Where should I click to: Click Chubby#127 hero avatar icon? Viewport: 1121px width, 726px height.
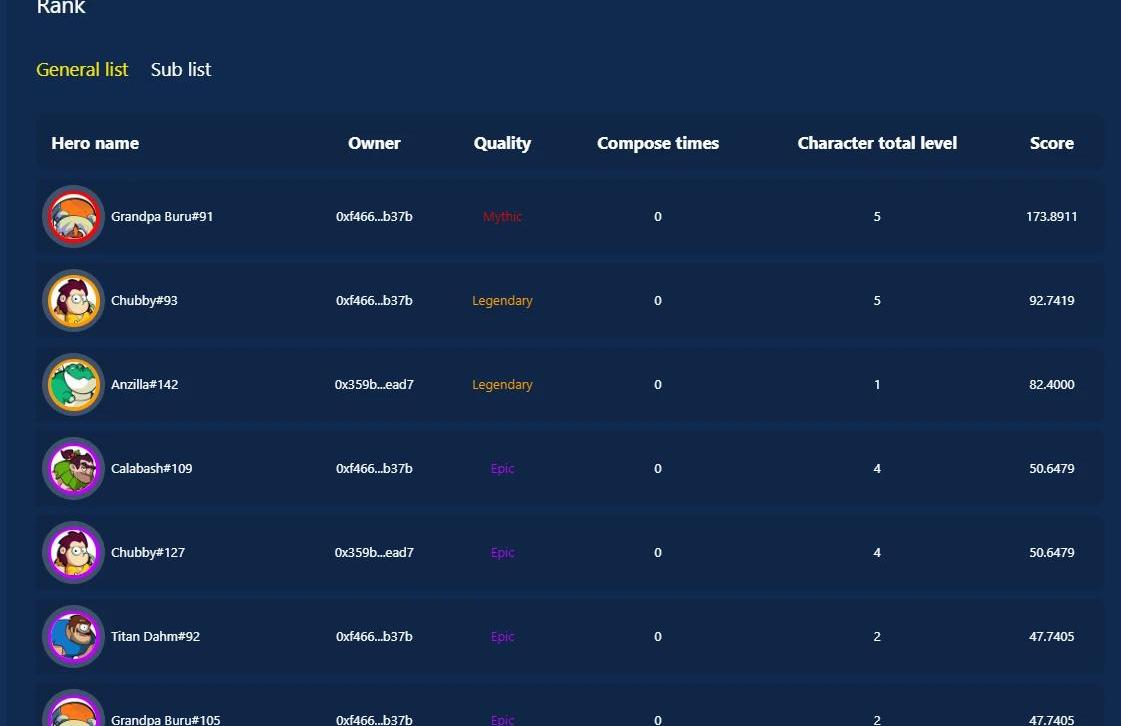73,552
